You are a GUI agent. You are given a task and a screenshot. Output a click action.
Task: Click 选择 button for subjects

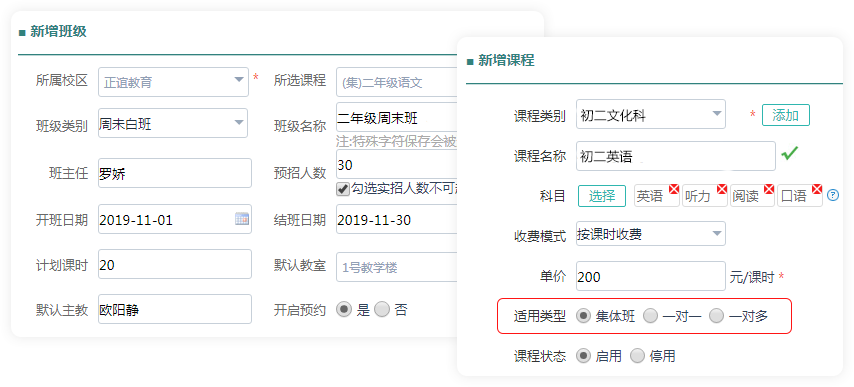click(602, 196)
